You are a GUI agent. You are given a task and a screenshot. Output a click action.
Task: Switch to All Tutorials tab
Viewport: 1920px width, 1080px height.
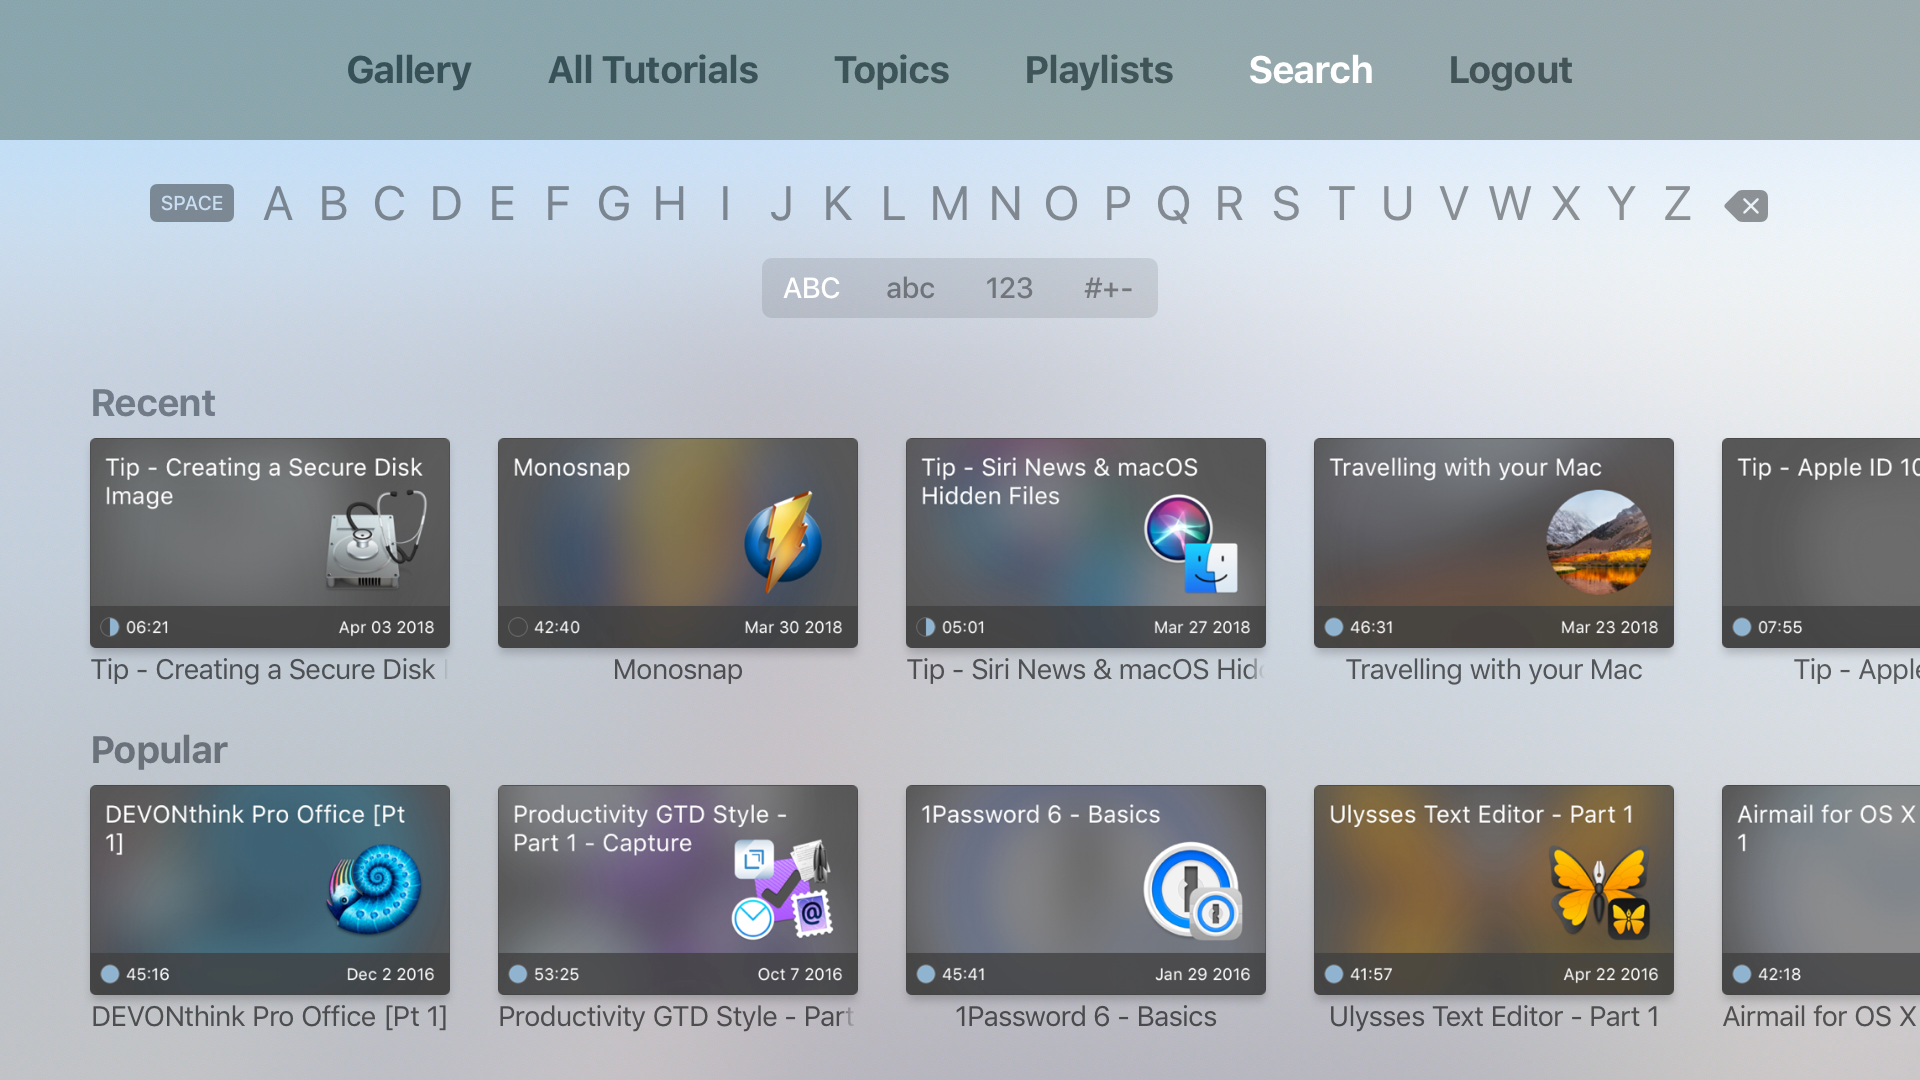click(653, 70)
